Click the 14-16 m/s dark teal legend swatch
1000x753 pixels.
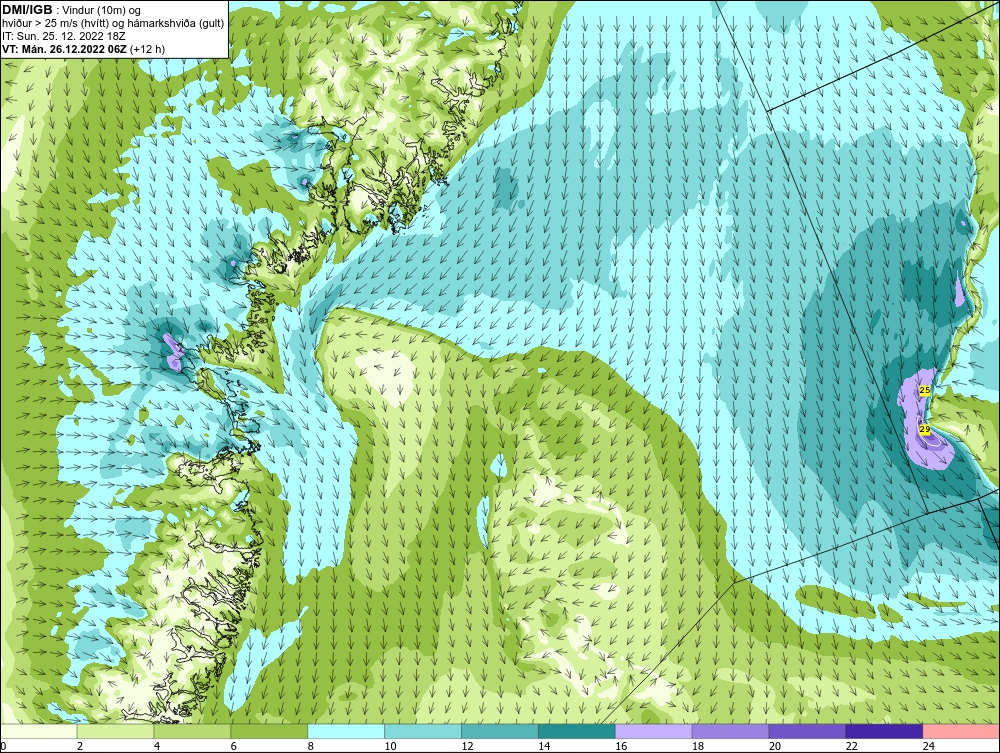pyautogui.click(x=577, y=731)
